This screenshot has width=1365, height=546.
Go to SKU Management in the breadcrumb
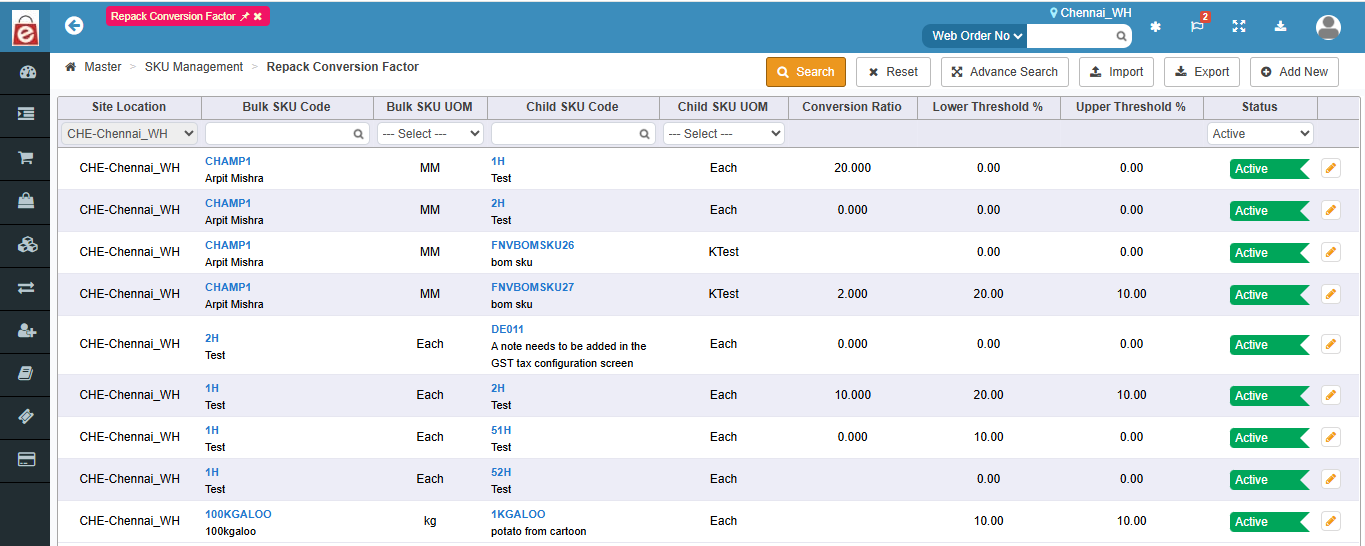click(194, 67)
